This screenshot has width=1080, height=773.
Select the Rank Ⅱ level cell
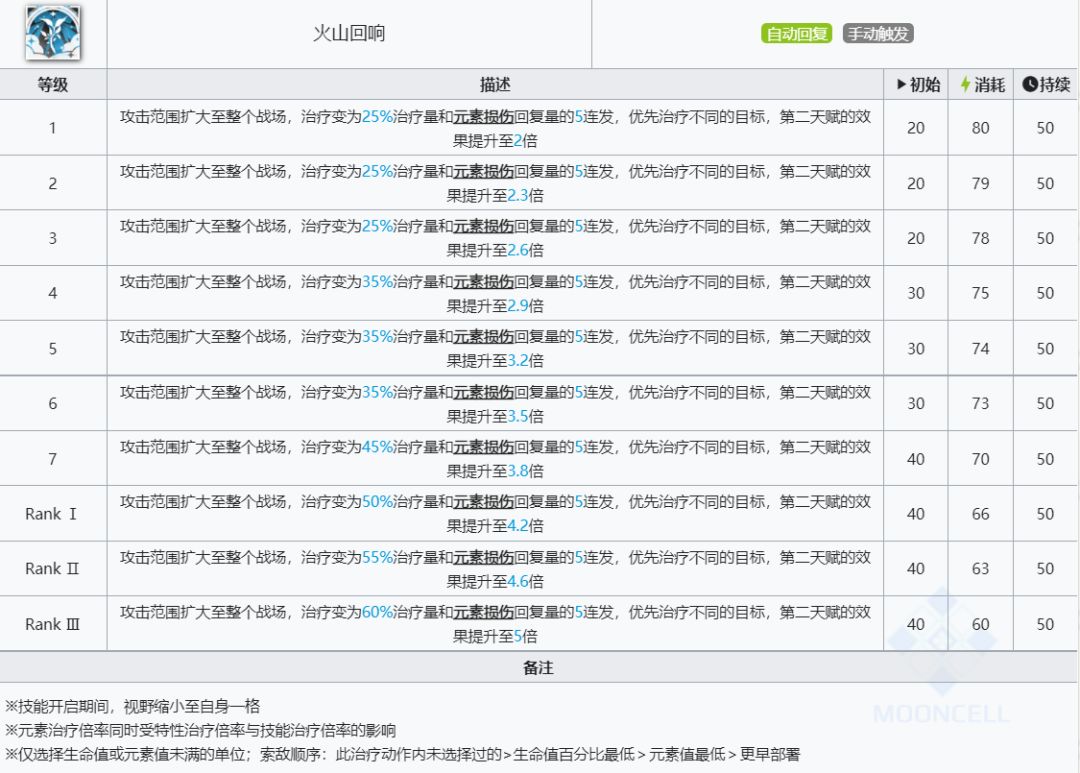pyautogui.click(x=52, y=568)
